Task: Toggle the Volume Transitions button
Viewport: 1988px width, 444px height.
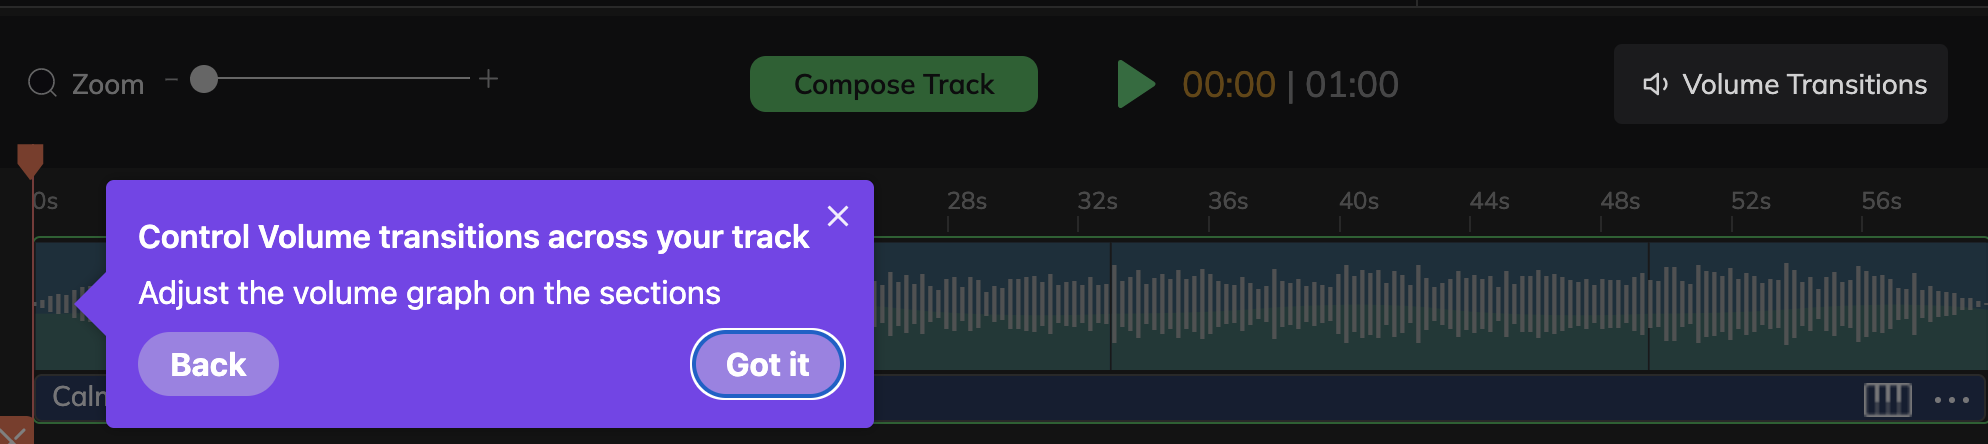Action: pyautogui.click(x=1780, y=84)
